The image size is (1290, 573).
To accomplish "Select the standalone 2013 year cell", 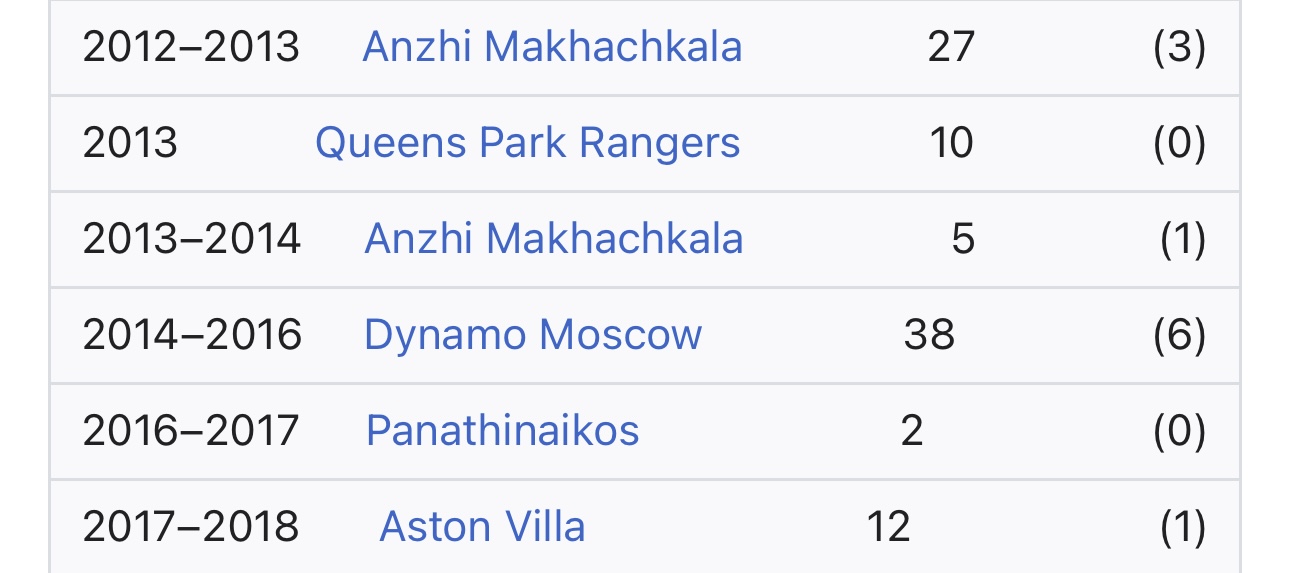I will (130, 144).
